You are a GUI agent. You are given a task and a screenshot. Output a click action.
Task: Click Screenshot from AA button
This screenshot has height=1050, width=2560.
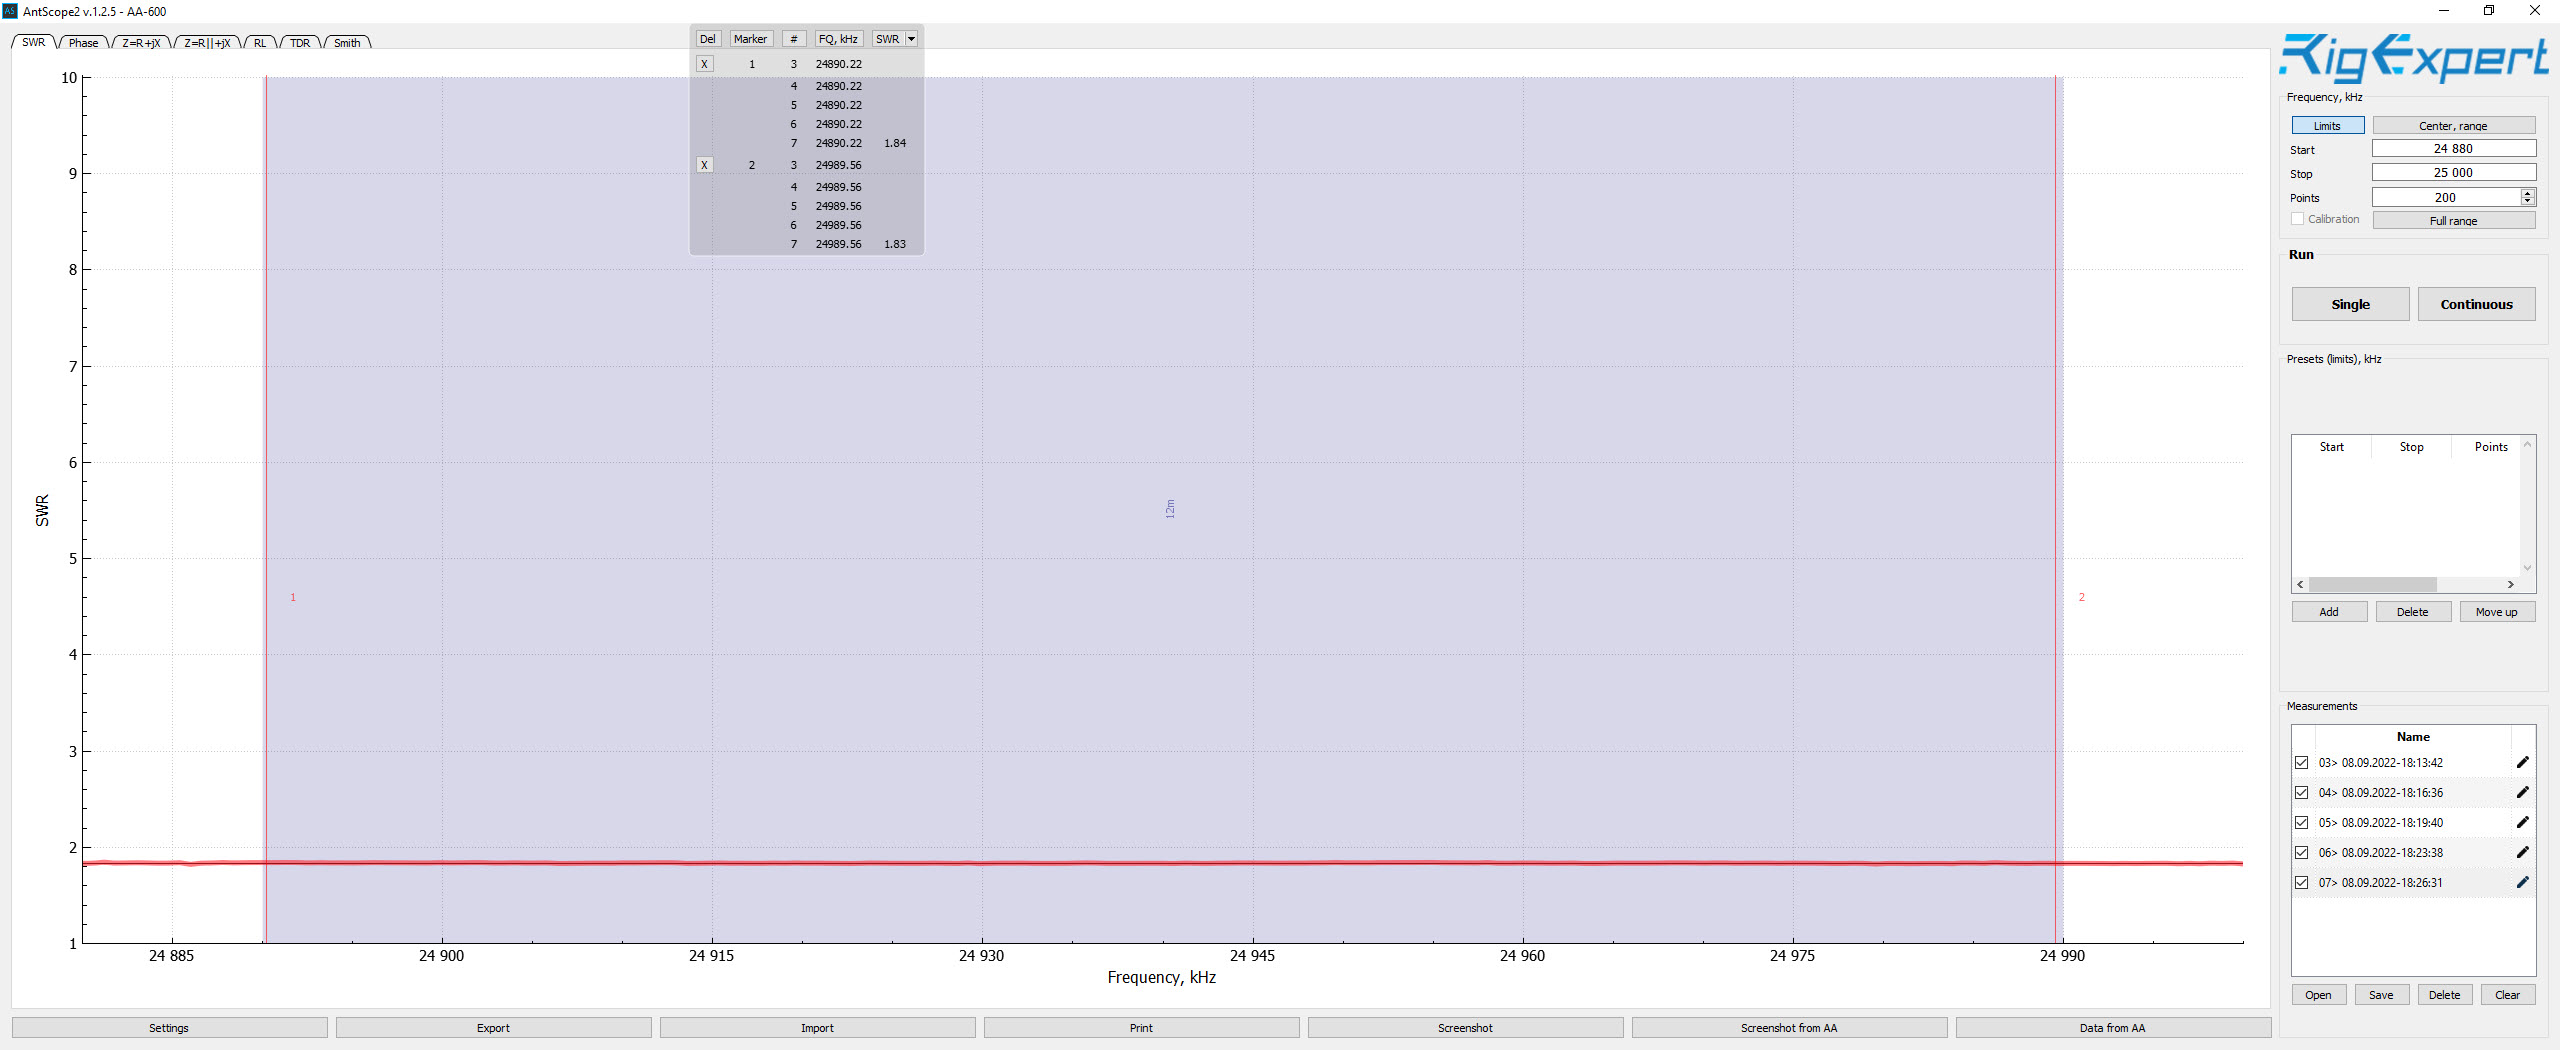point(1789,1027)
